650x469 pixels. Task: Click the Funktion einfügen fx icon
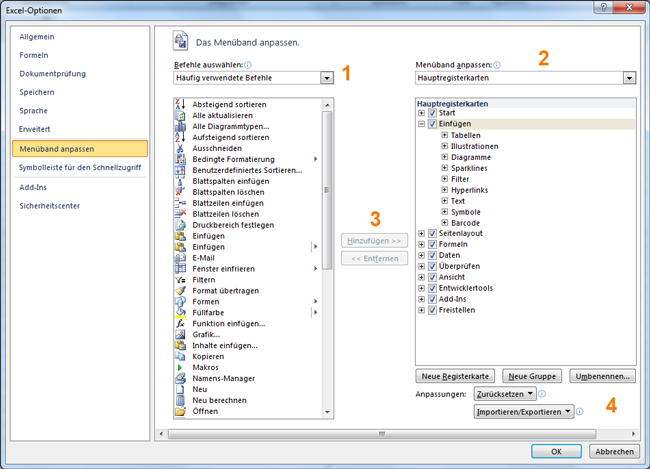click(180, 323)
